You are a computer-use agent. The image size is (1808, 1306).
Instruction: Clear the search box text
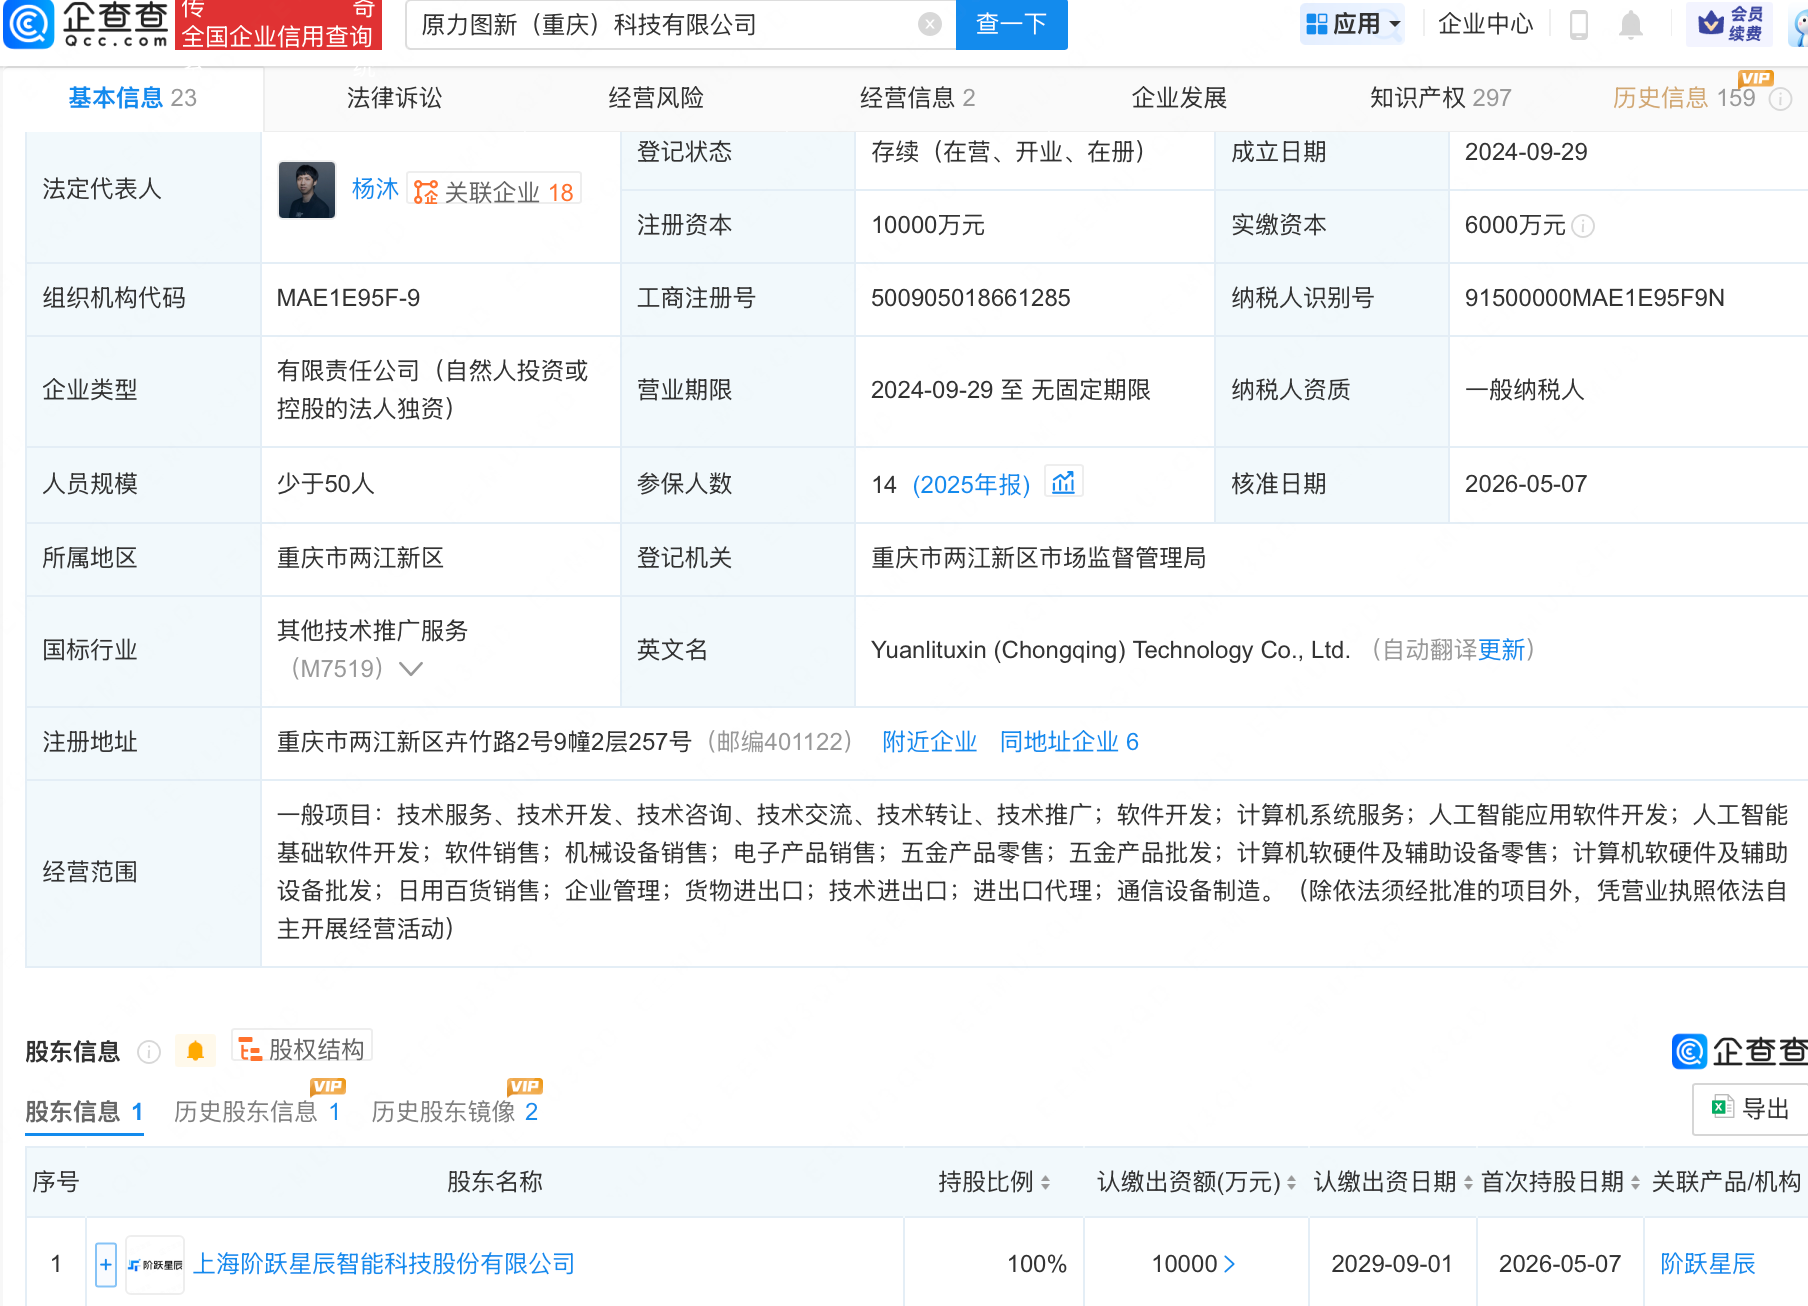(x=930, y=24)
